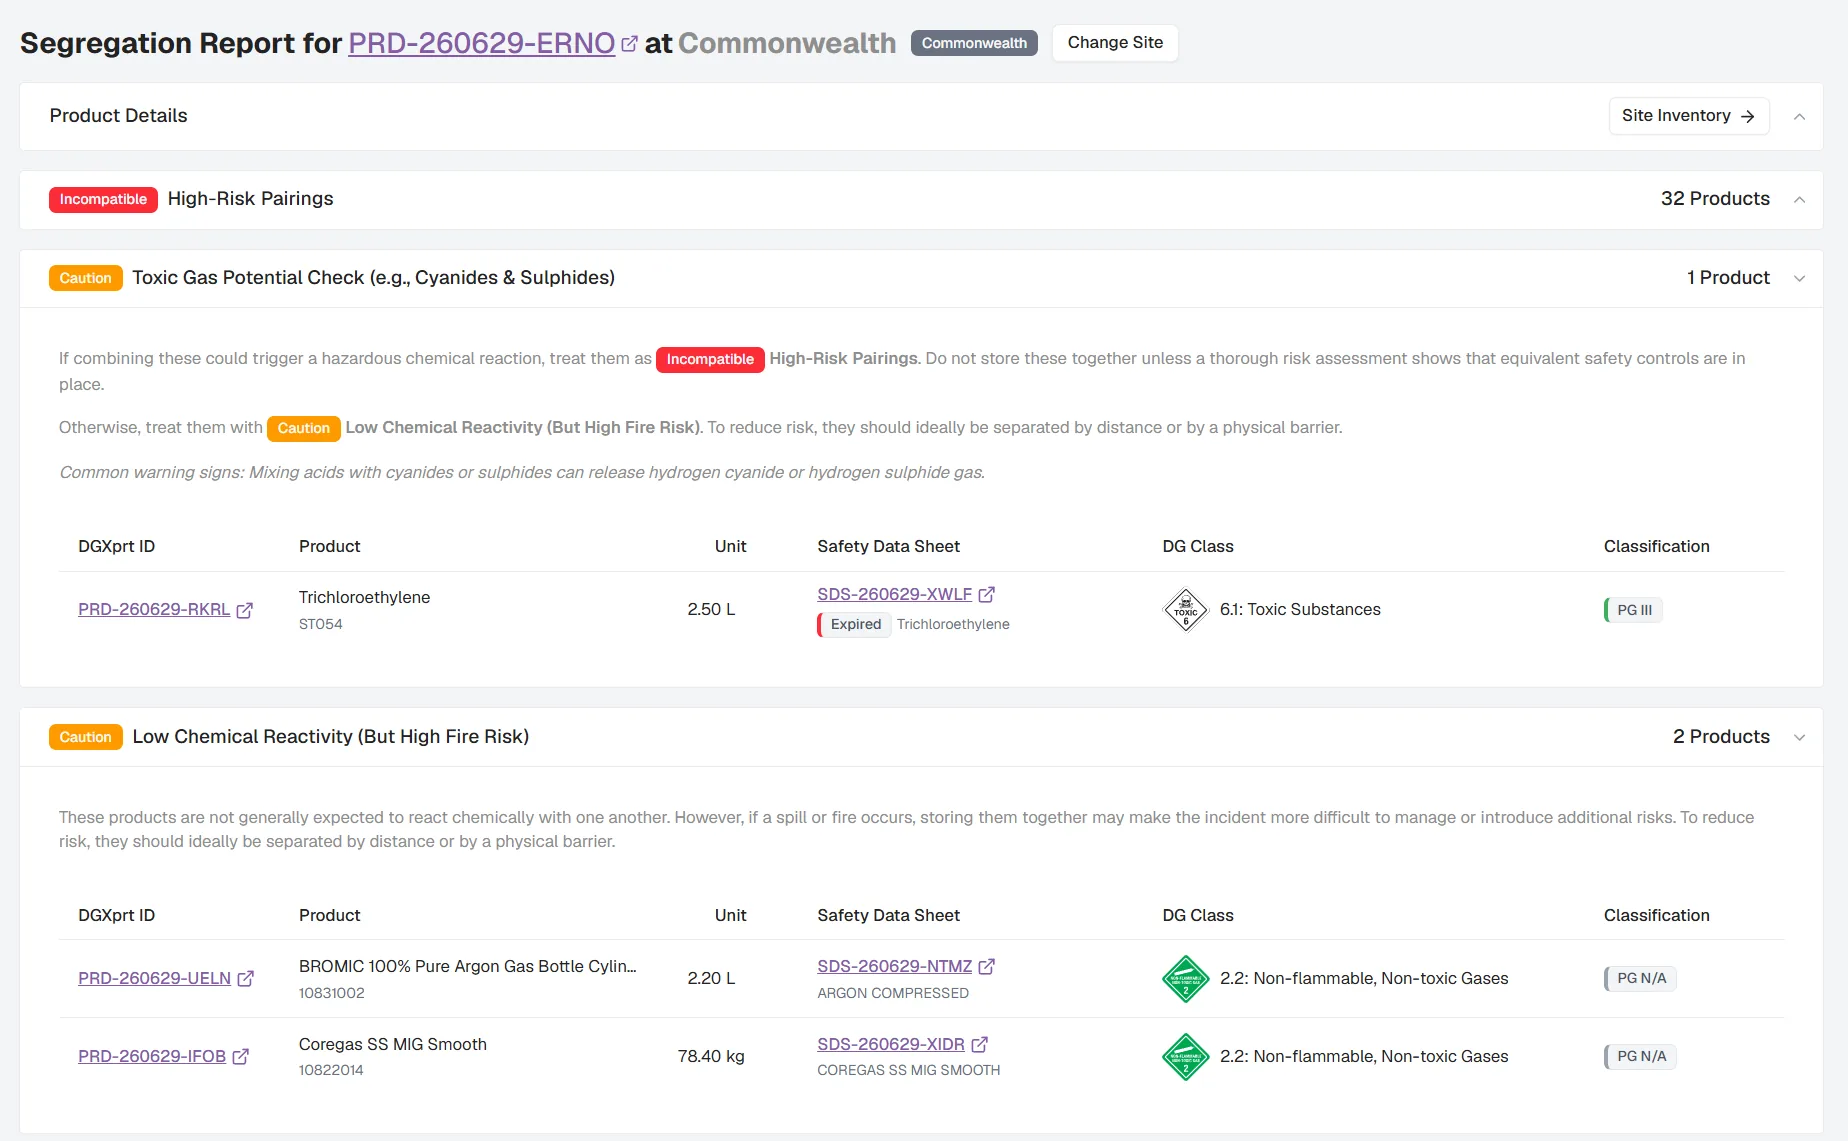
Task: Click the Caution badge on Low Chemical Reactivity header
Action: click(x=85, y=737)
